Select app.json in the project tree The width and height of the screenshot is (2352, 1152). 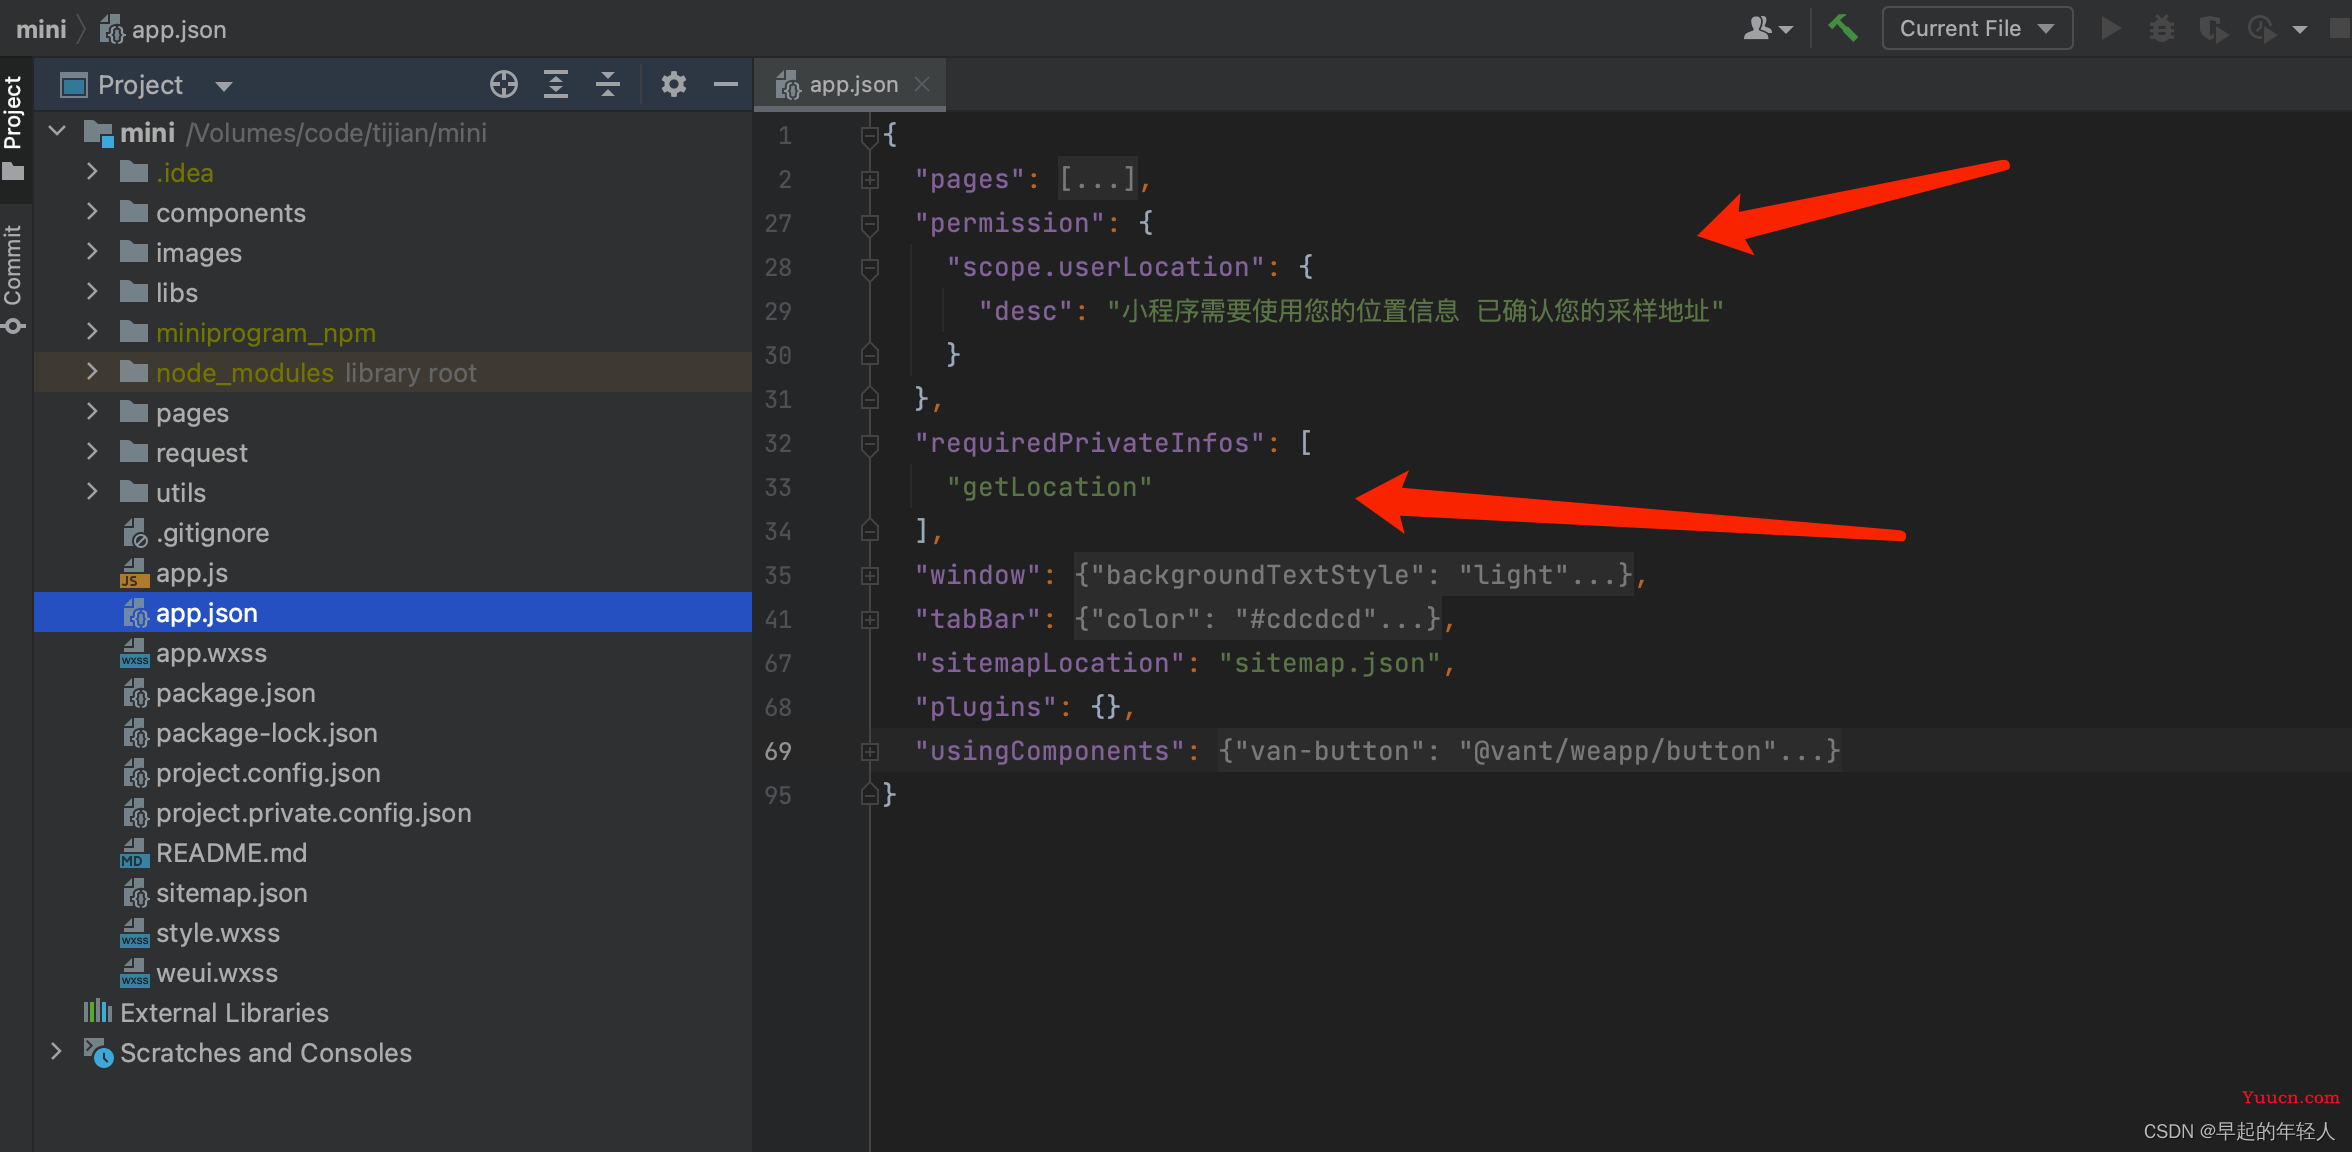pyautogui.click(x=393, y=613)
